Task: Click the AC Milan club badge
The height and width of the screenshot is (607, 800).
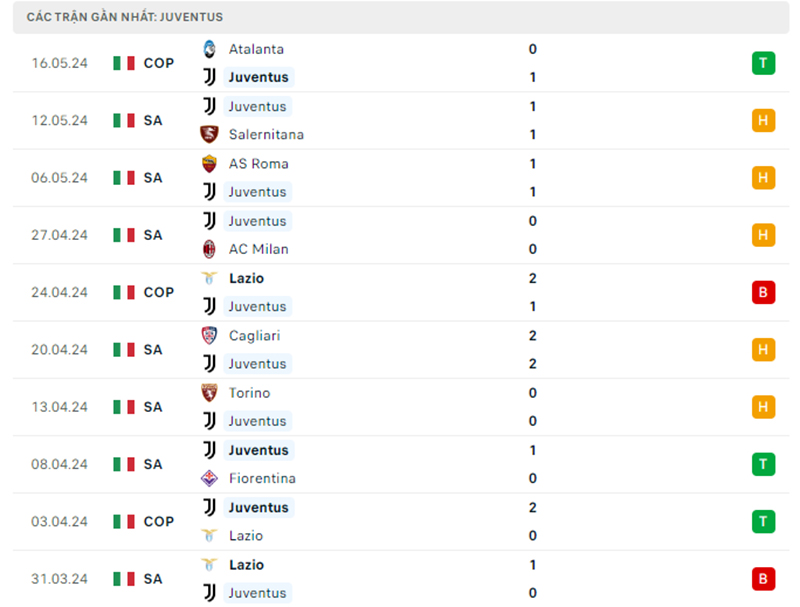Action: 211,248
